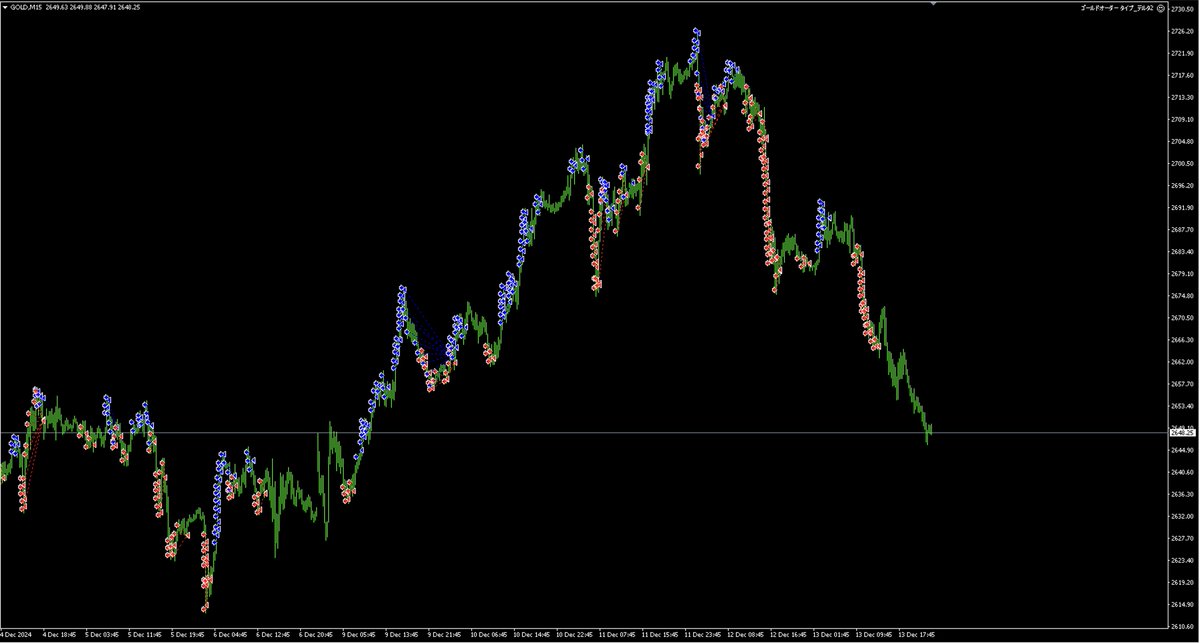Click the 2619.20 price scale value
The width and height of the screenshot is (1200, 643).
pyautogui.click(x=1180, y=582)
